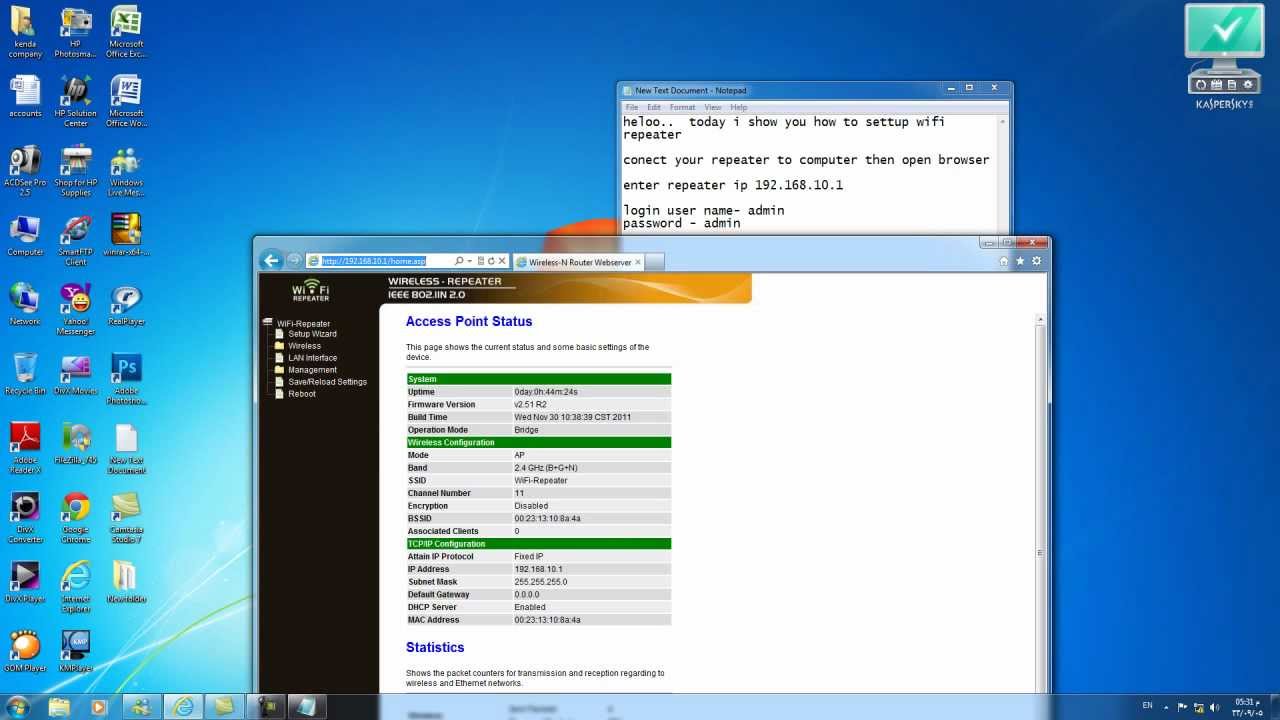The width and height of the screenshot is (1280, 720).
Task: Open IE Favorites star
Action: tap(1020, 261)
